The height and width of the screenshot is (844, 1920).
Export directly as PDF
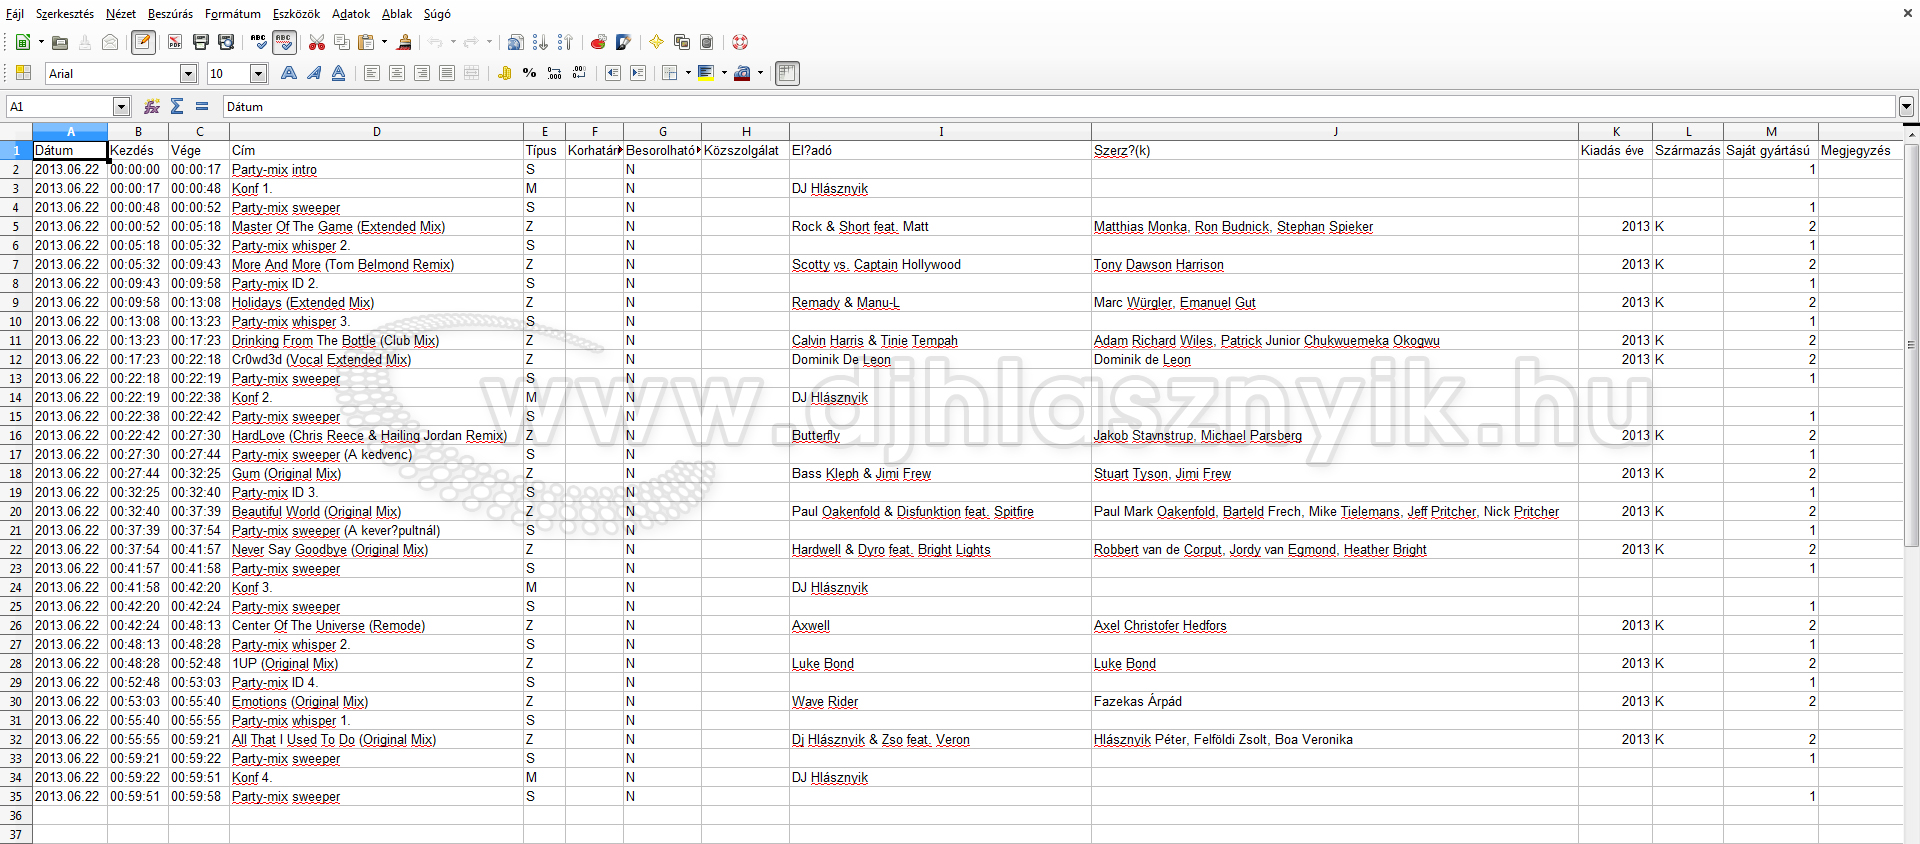click(175, 42)
